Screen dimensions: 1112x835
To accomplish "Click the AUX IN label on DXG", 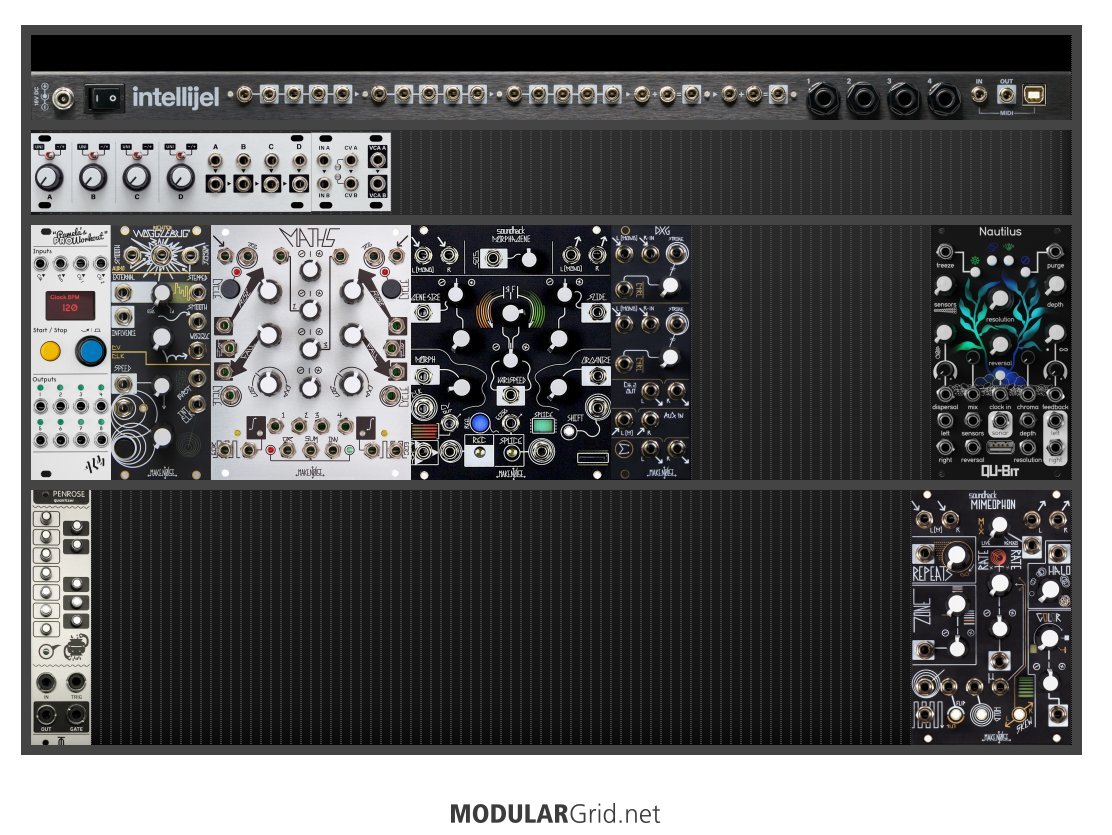I will pyautogui.click(x=674, y=416).
